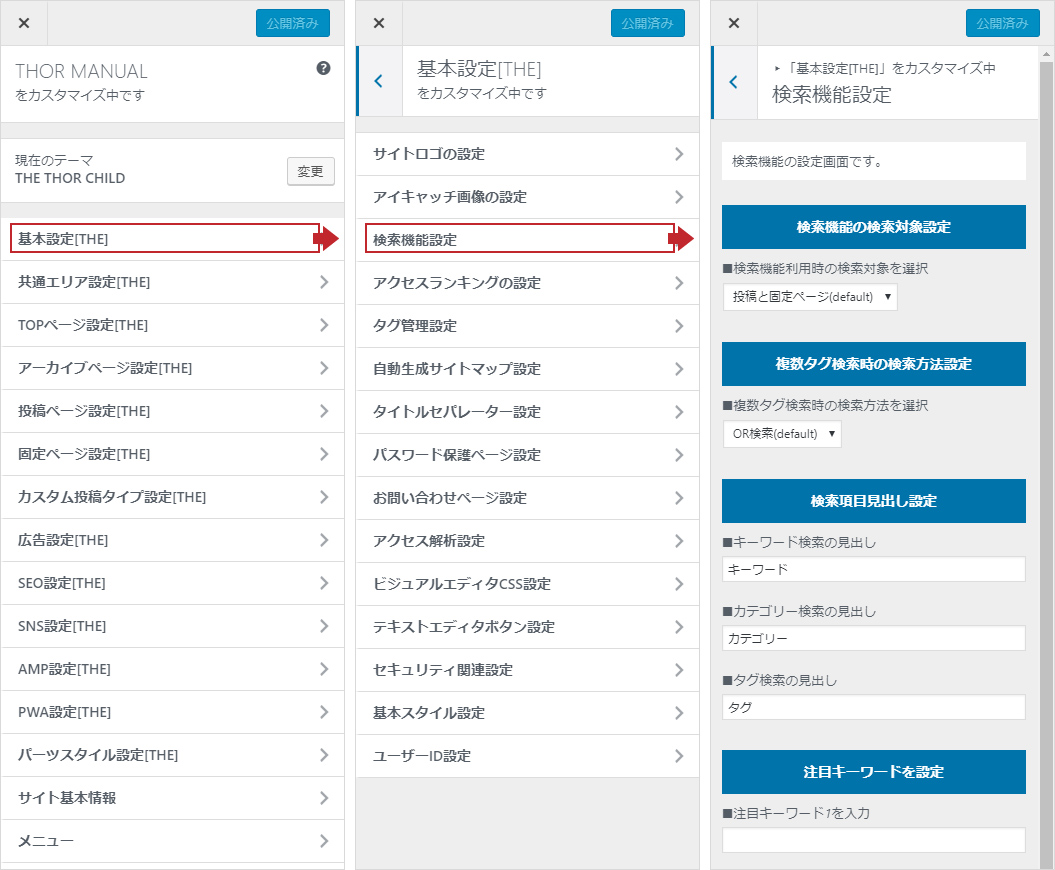Open 投稿と固定ページ(default) search target dropdown
This screenshot has width=1055, height=870.
click(810, 297)
